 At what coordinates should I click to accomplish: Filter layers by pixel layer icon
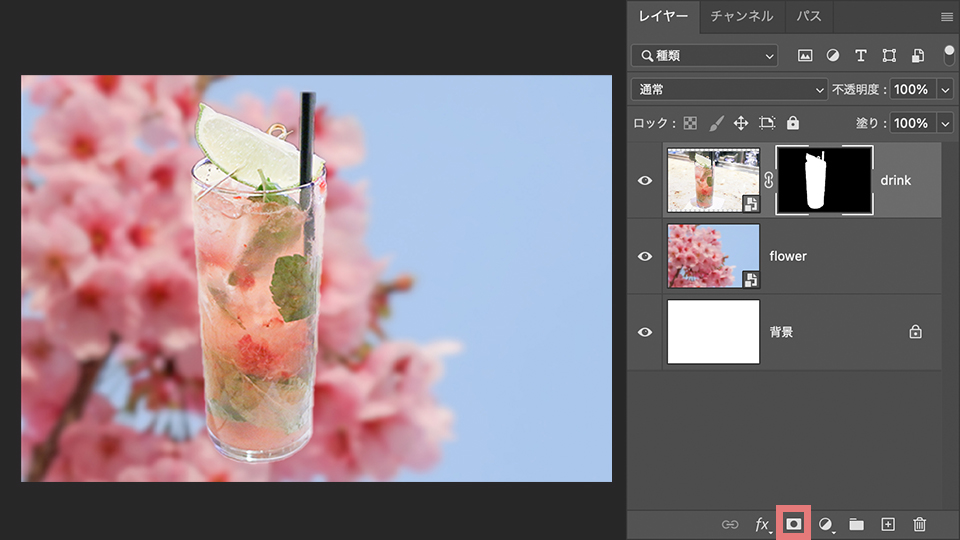804,56
